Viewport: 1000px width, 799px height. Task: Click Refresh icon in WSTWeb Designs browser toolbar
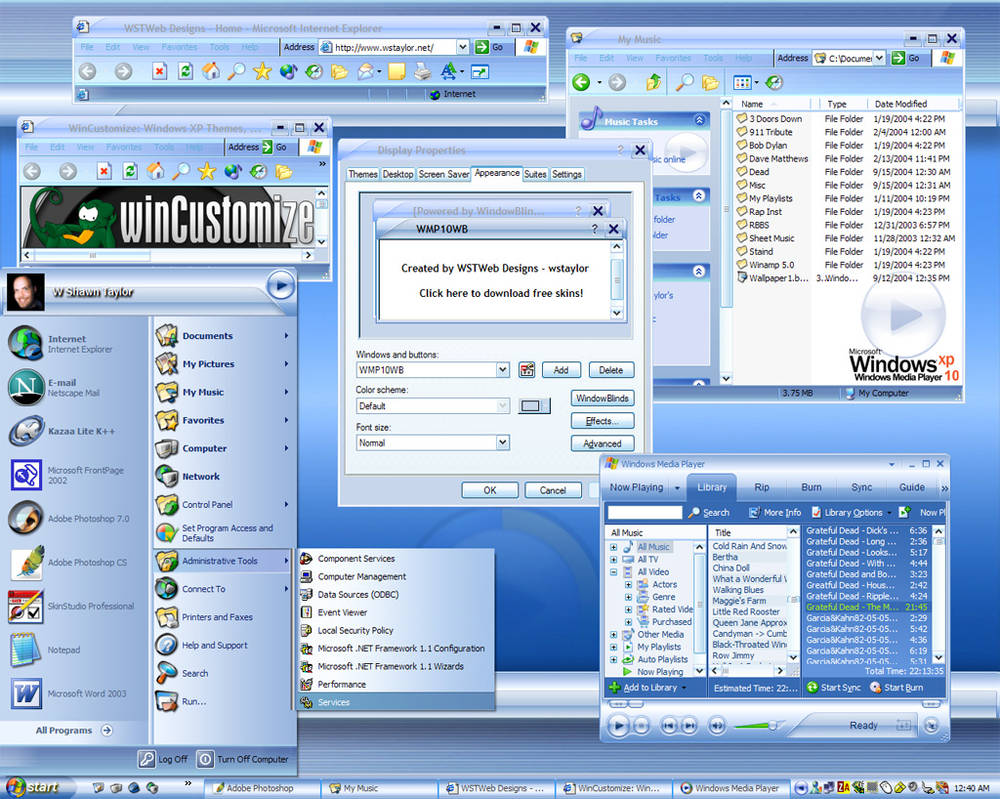(186, 71)
